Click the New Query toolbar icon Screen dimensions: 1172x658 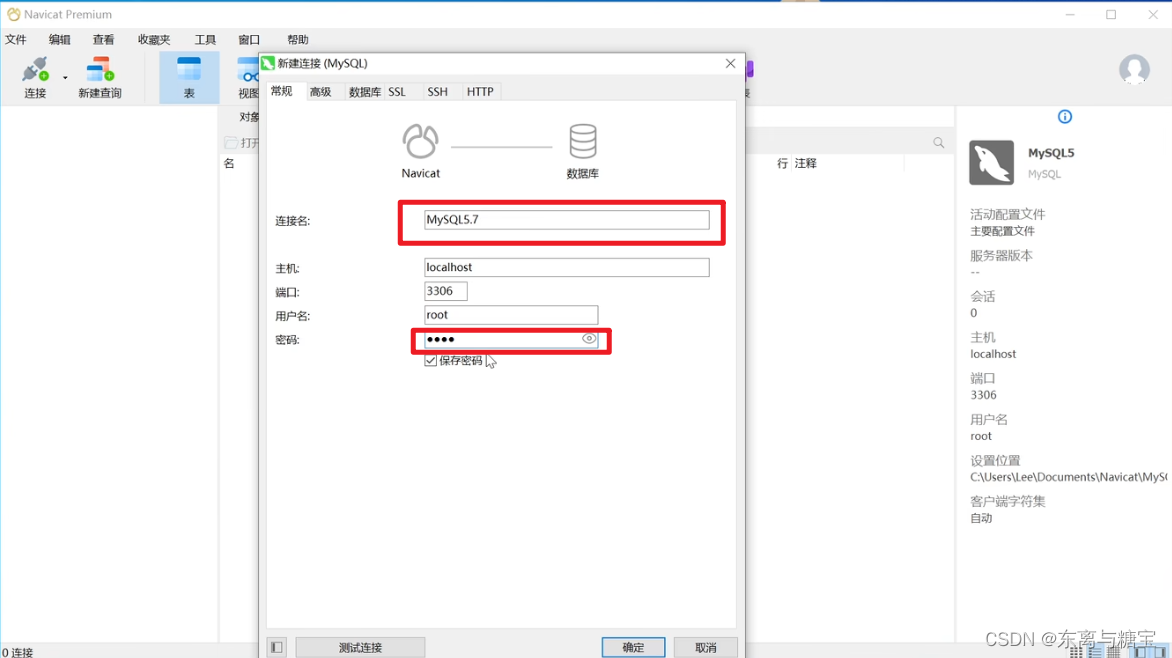click(99, 77)
